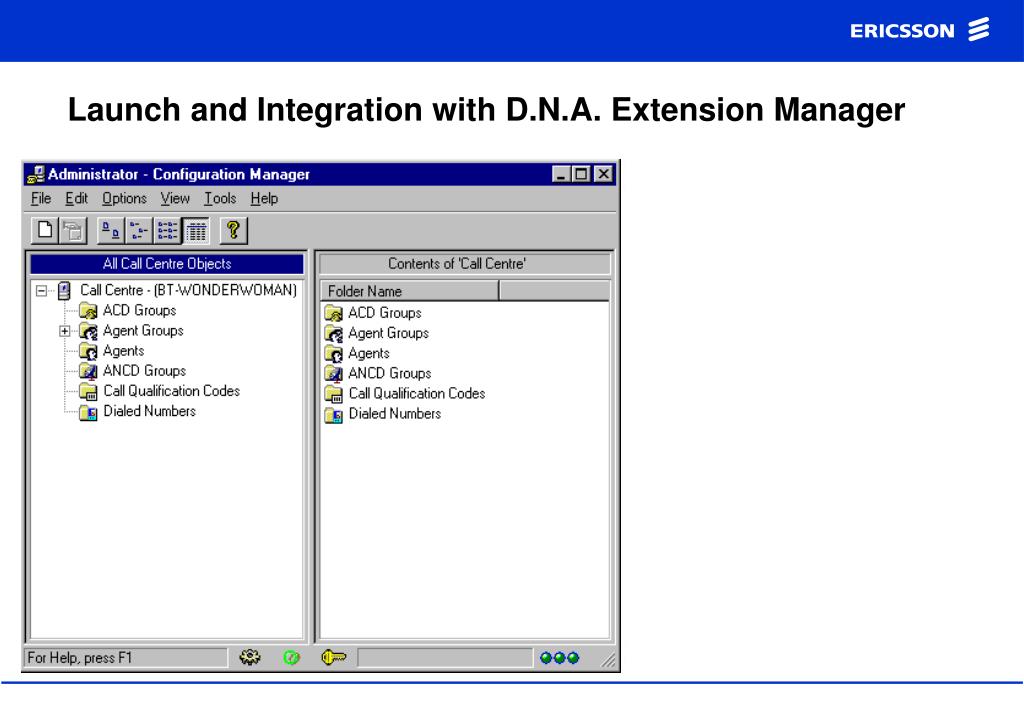Click the Folder Name column header
Viewport: 1024px width, 724px height.
[x=409, y=291]
